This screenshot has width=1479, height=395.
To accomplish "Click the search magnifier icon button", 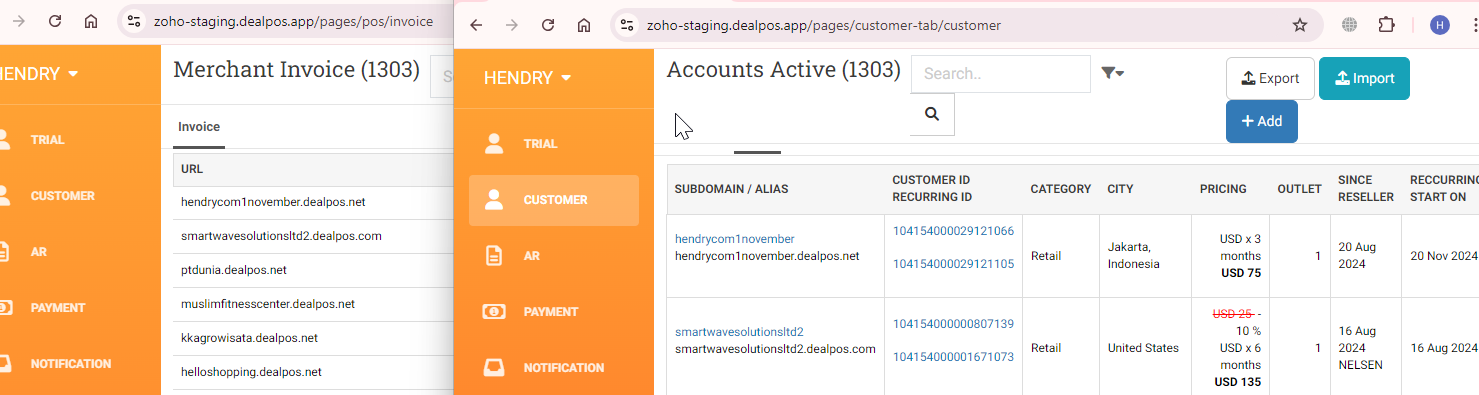I will pos(932,114).
